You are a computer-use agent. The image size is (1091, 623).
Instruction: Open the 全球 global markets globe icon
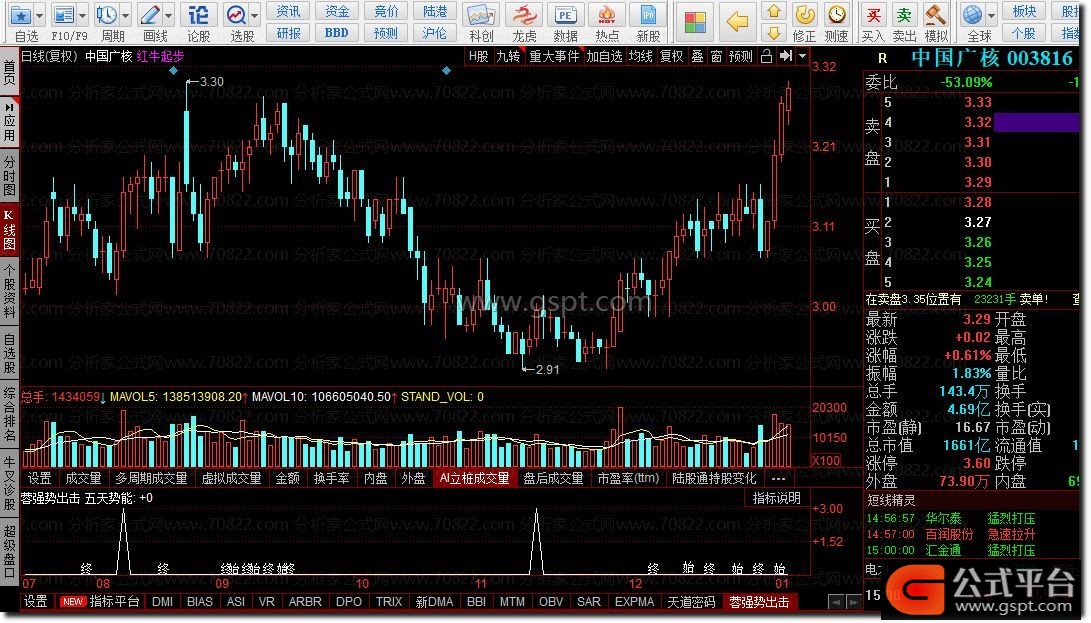point(973,15)
